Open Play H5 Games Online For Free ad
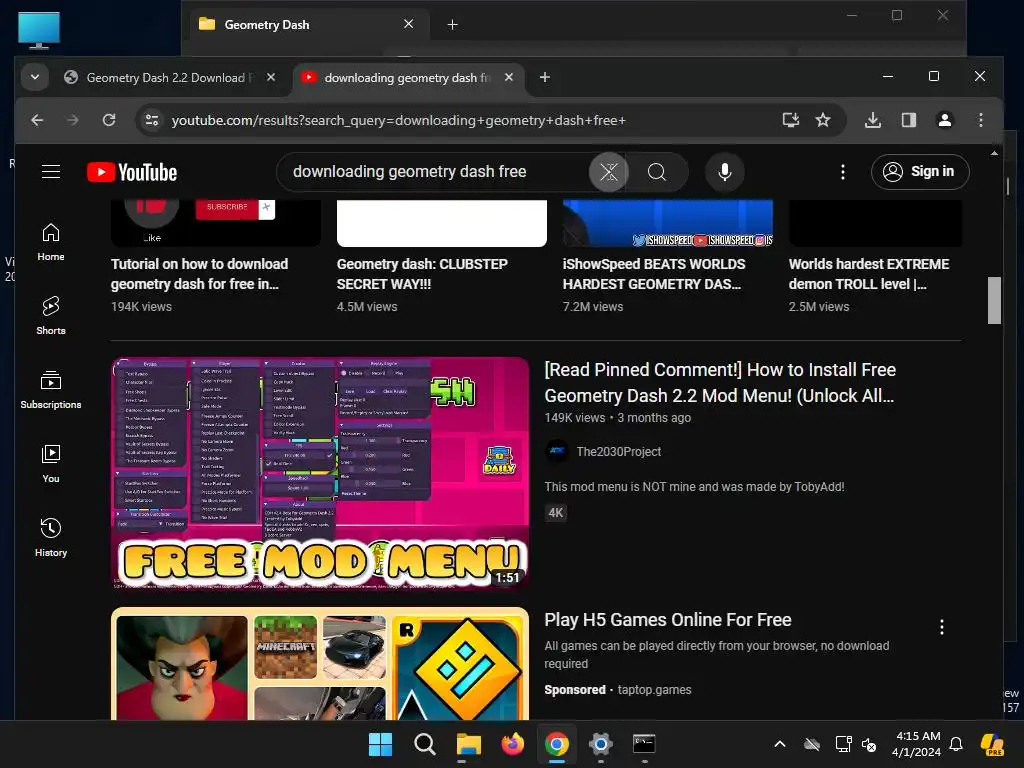Image resolution: width=1024 pixels, height=768 pixels. pyautogui.click(x=667, y=620)
